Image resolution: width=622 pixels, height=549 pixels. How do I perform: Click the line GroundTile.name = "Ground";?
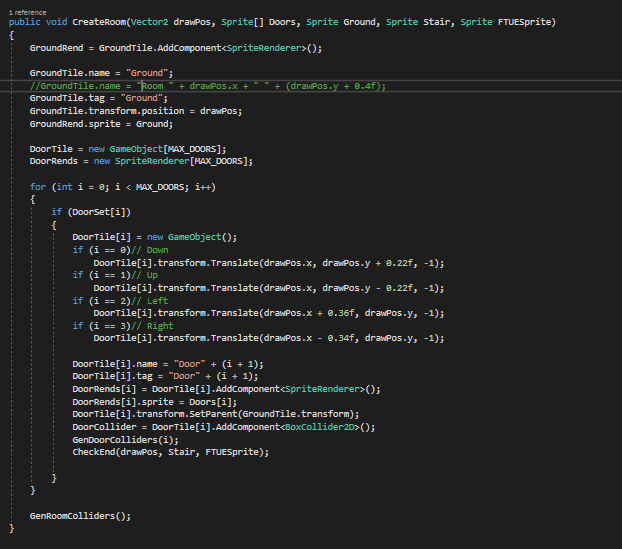101,73
